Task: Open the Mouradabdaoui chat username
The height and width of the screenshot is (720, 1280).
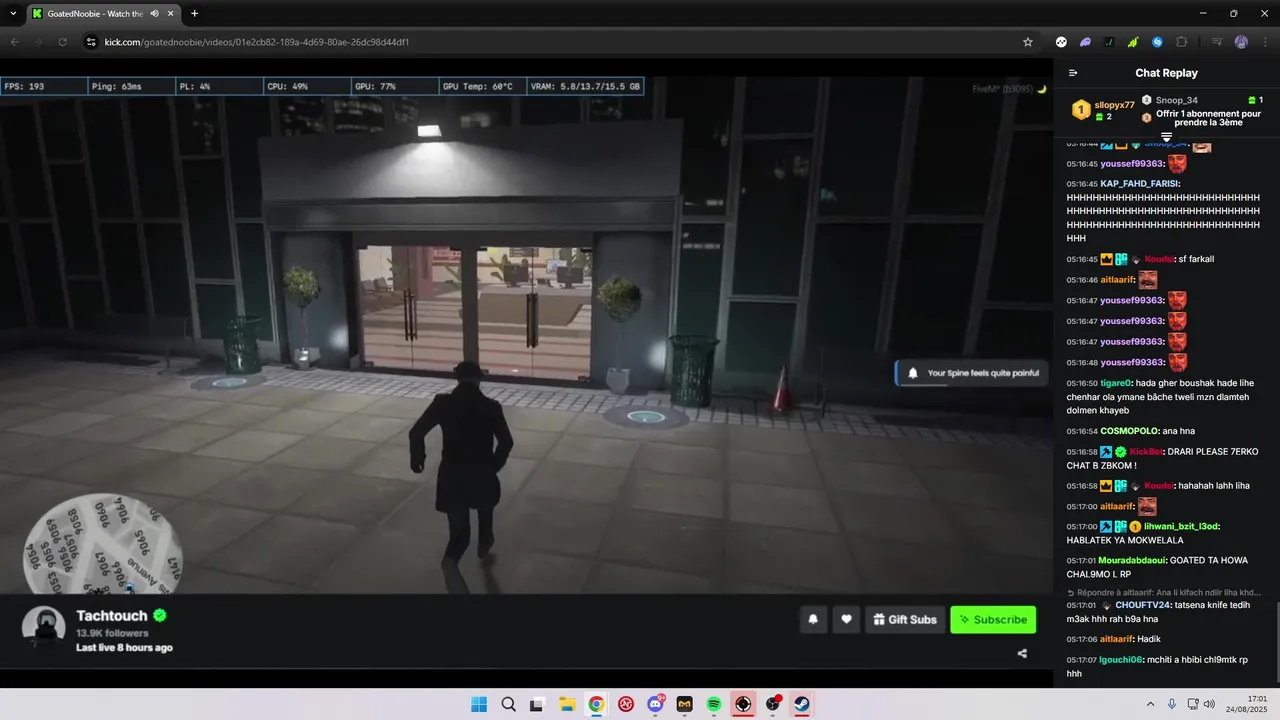Action: tap(1132, 561)
